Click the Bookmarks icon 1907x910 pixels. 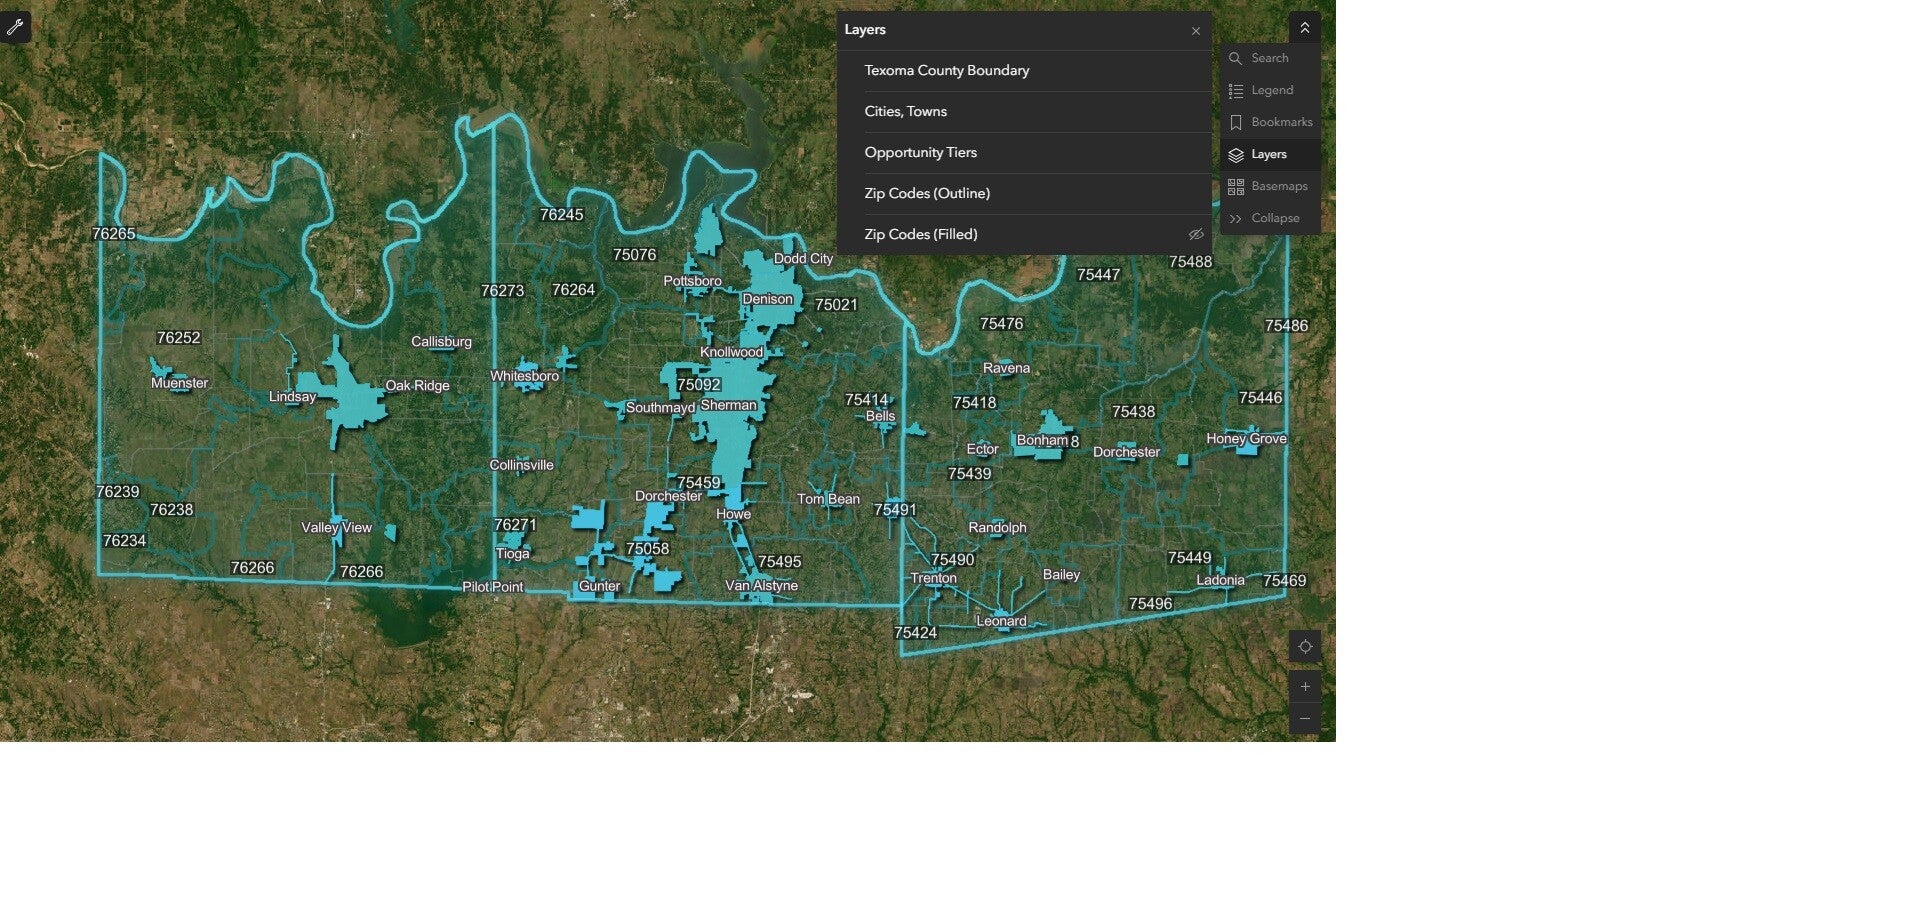pos(1236,123)
